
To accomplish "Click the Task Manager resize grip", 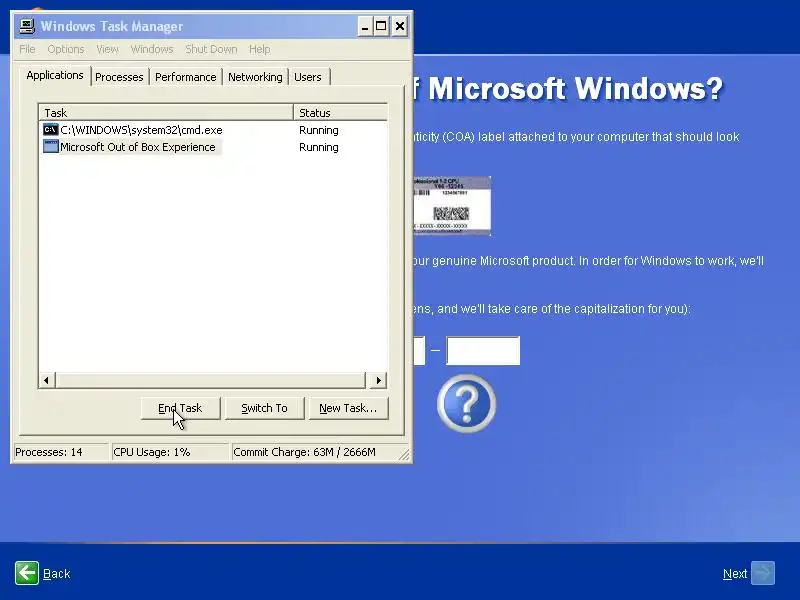I will [x=404, y=454].
